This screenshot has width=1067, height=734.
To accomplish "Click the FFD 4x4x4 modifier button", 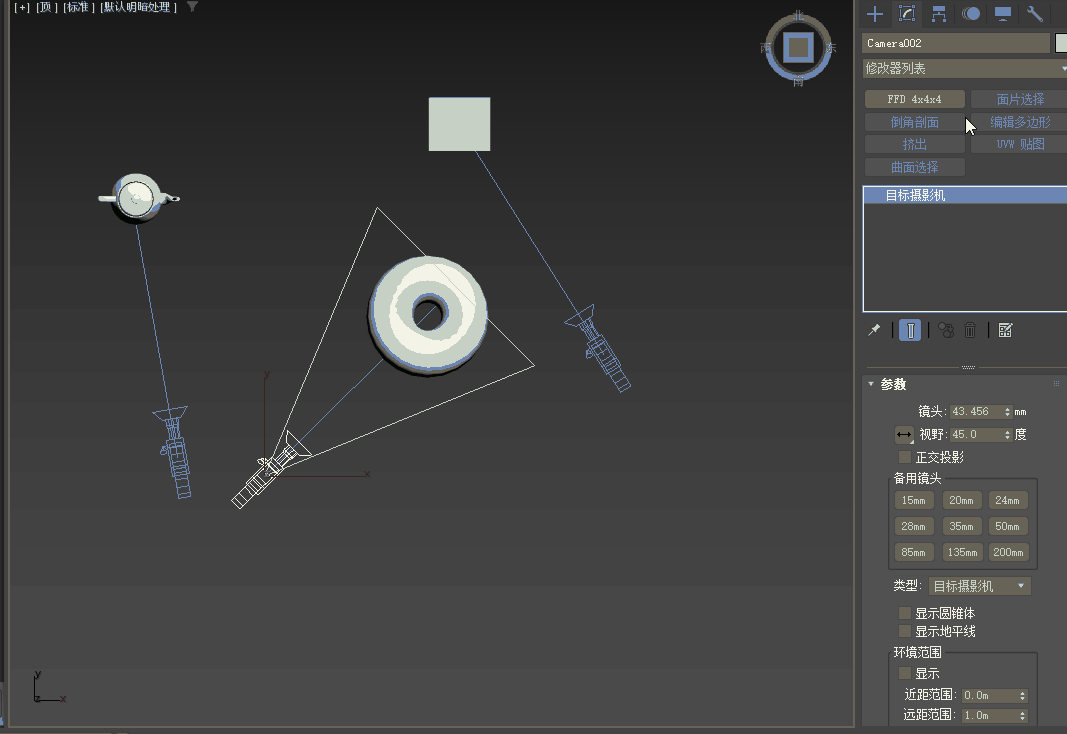I will tap(915, 99).
